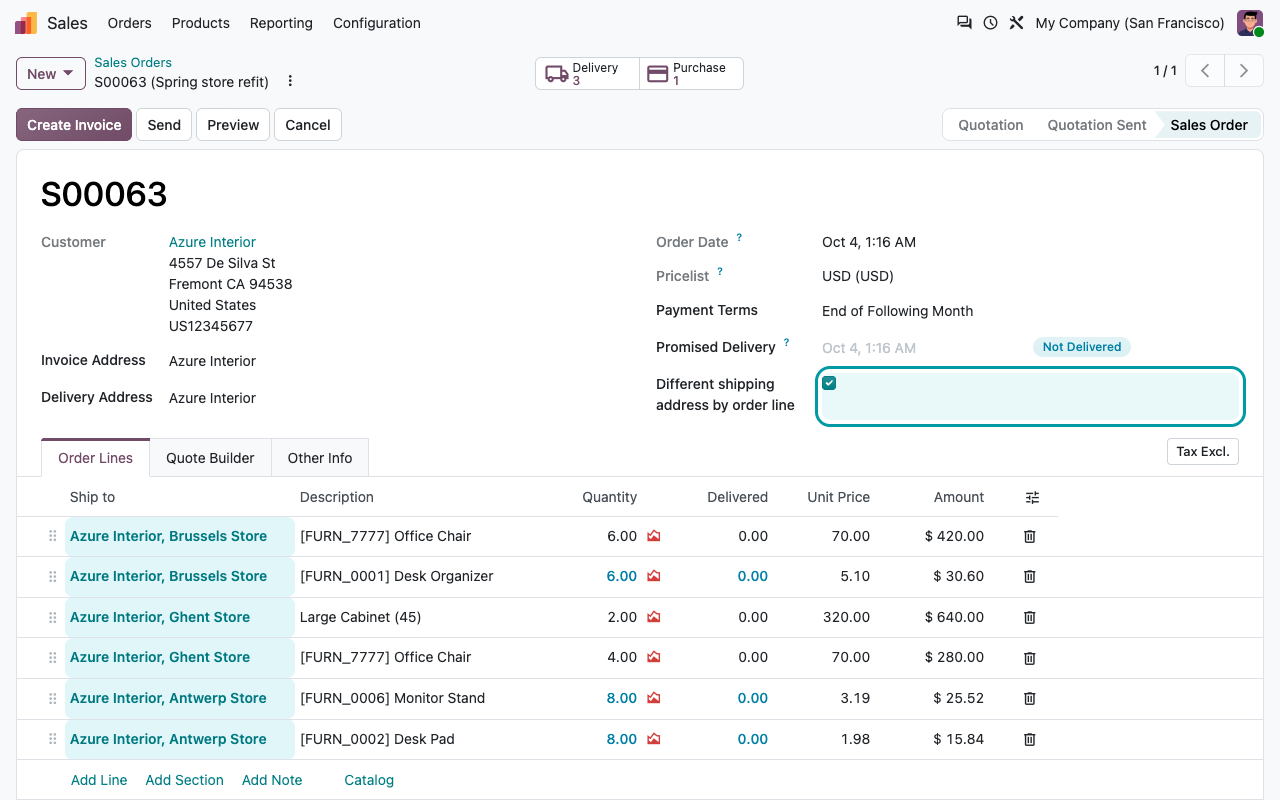
Task: Click the Create Invoice button
Action: coord(74,125)
